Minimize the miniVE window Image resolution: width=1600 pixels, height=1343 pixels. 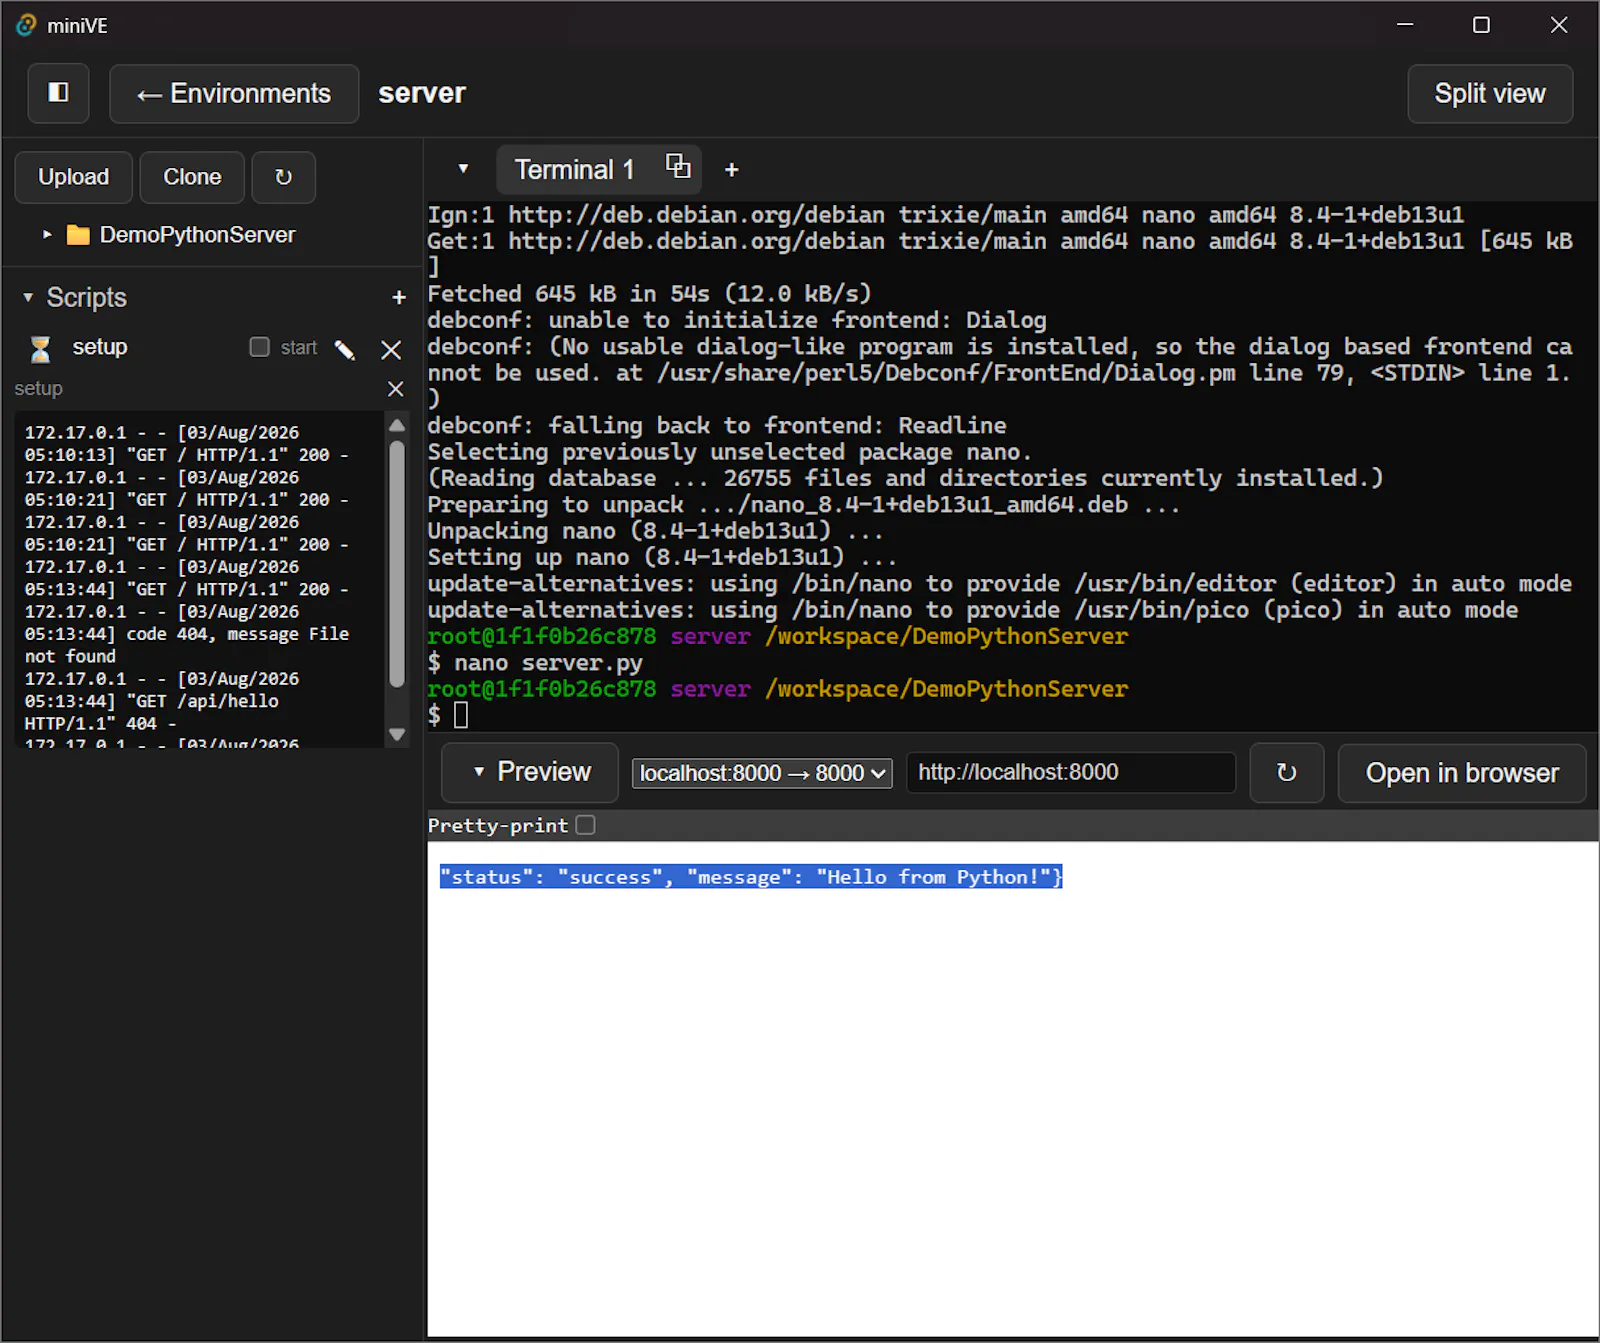[1405, 25]
